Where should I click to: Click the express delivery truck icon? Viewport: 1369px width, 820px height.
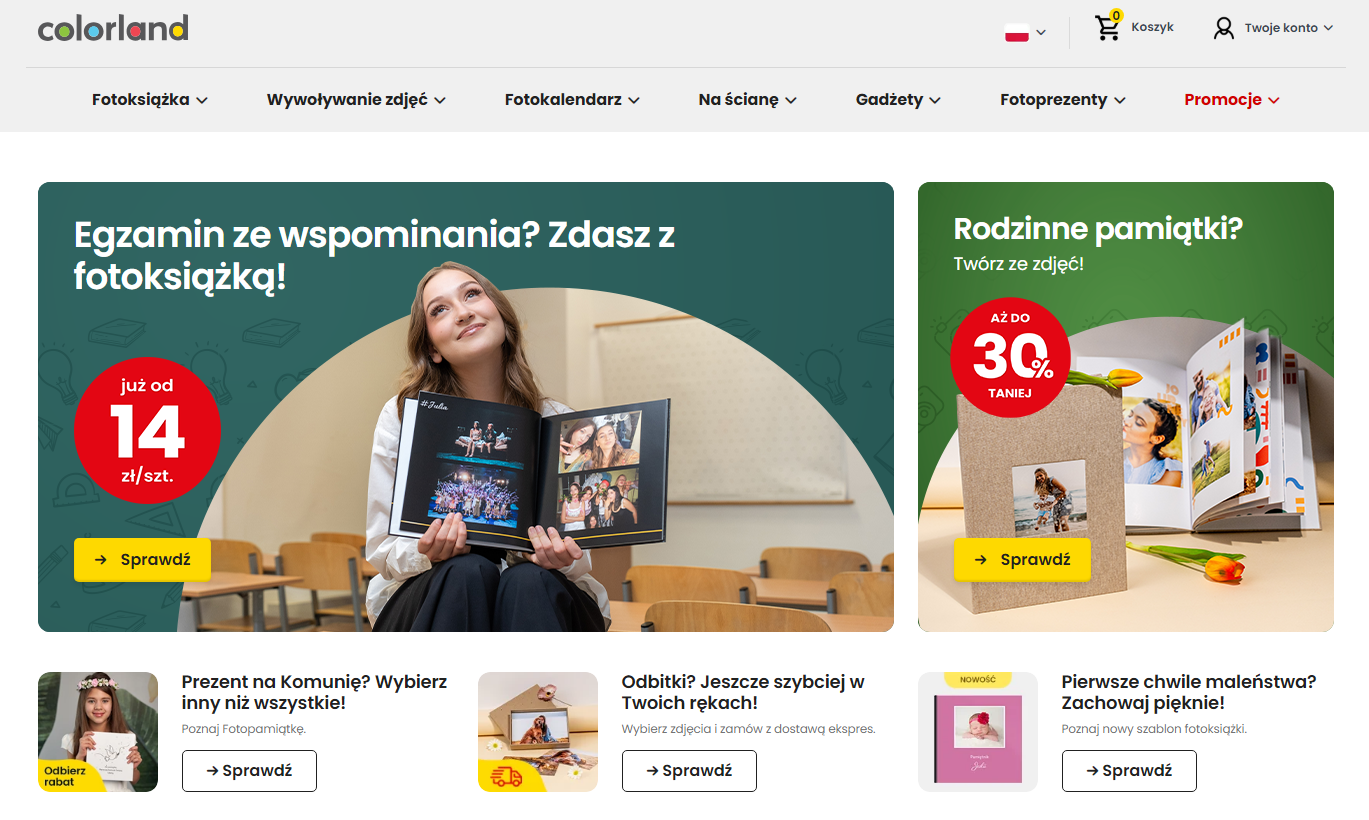tap(508, 776)
